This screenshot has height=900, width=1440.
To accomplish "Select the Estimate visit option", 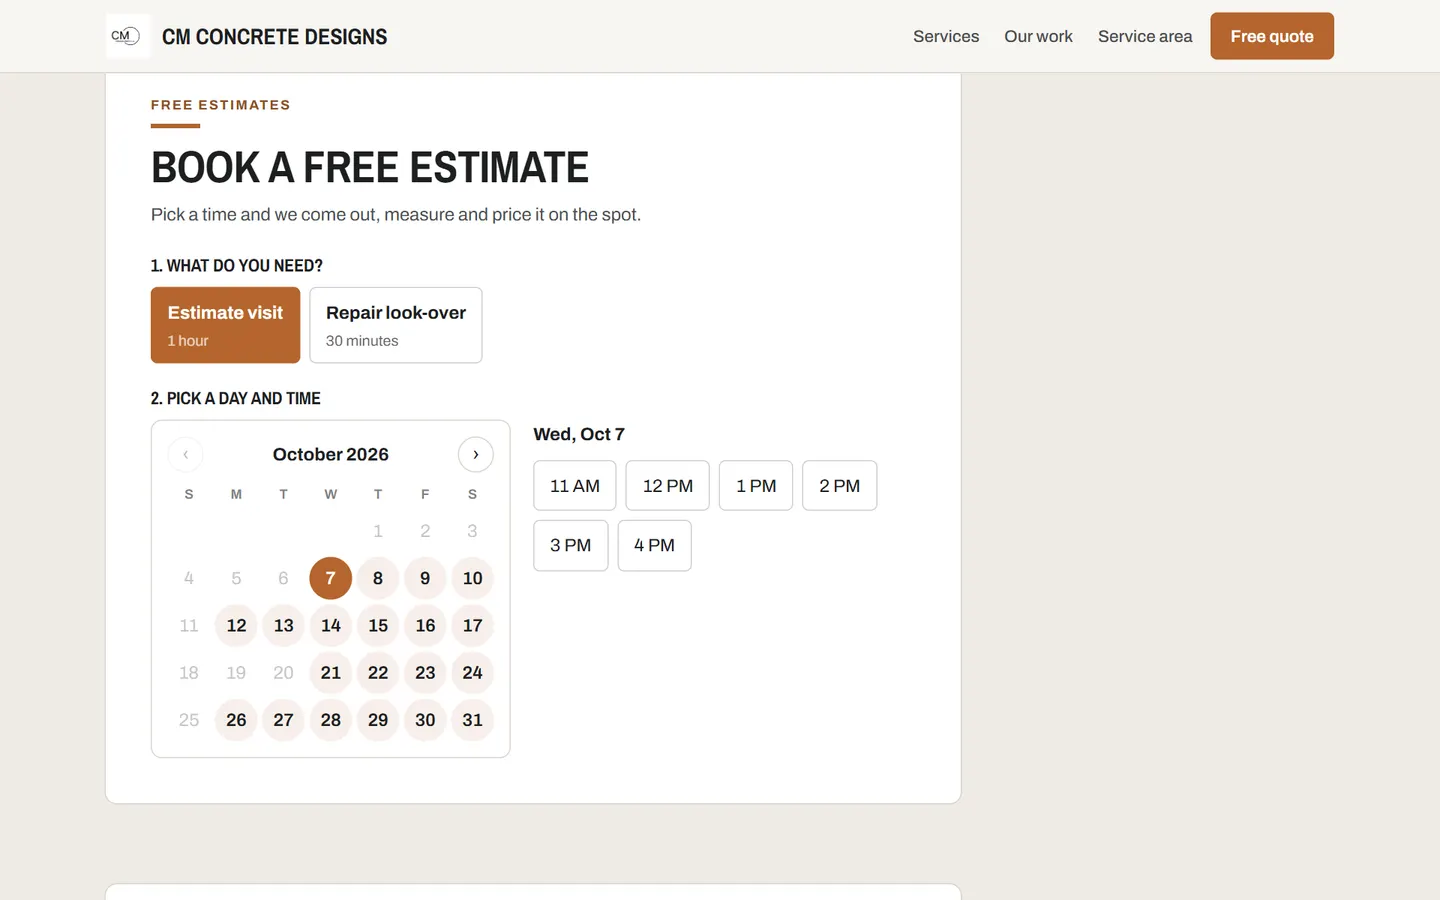I will pyautogui.click(x=225, y=325).
